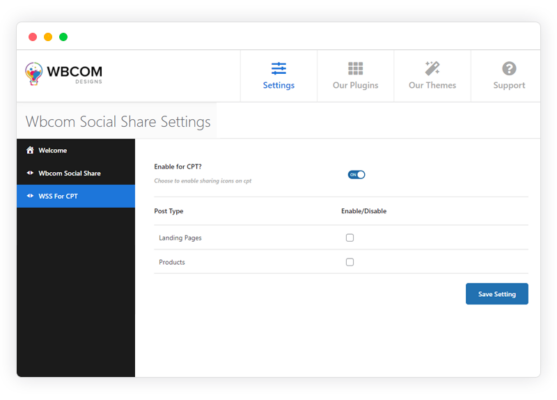The image size is (557, 400).
Task: Click the Our Themes magic wand icon
Action: tap(432, 68)
